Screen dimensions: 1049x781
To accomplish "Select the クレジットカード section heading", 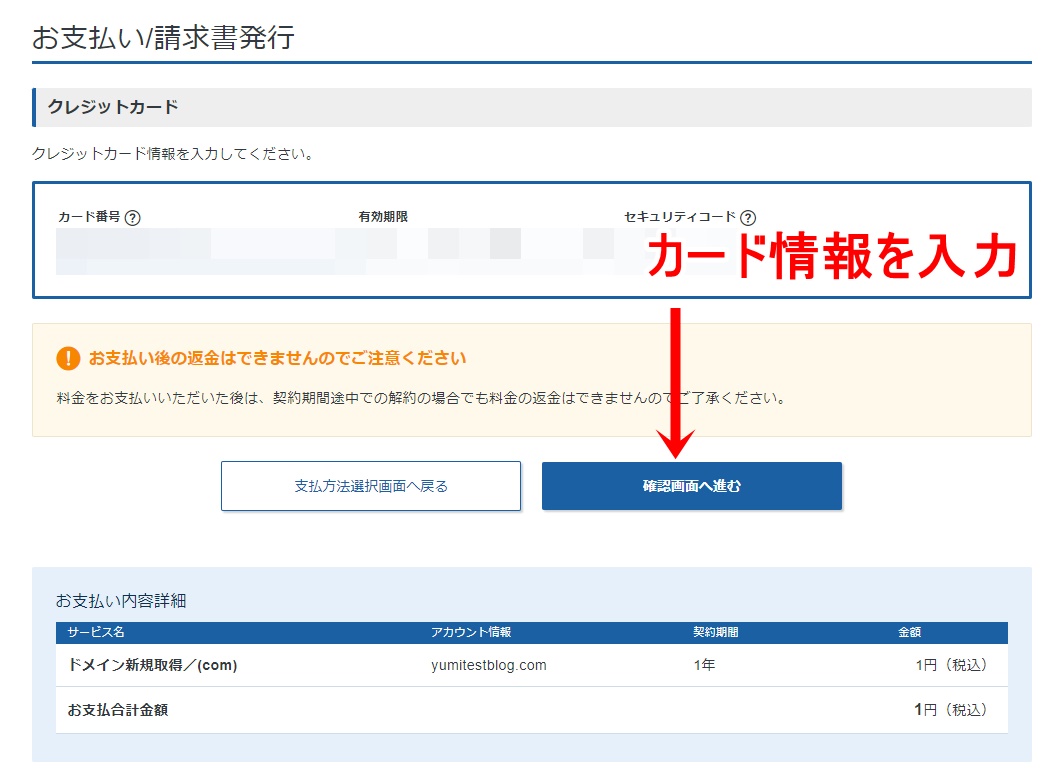I will pyautogui.click(x=113, y=107).
